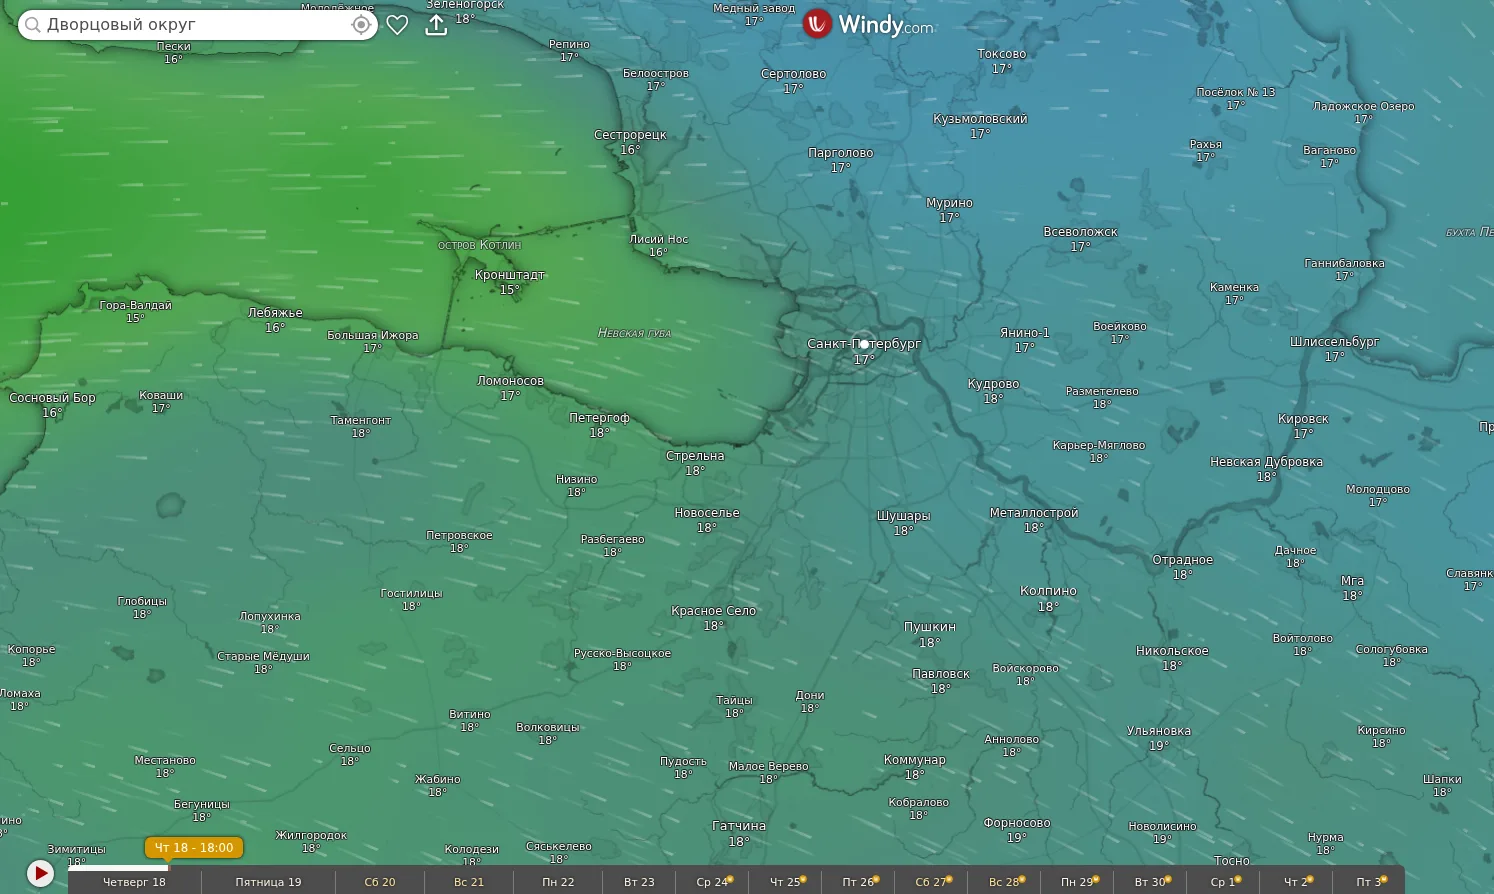Open the share upload icon

(436, 25)
